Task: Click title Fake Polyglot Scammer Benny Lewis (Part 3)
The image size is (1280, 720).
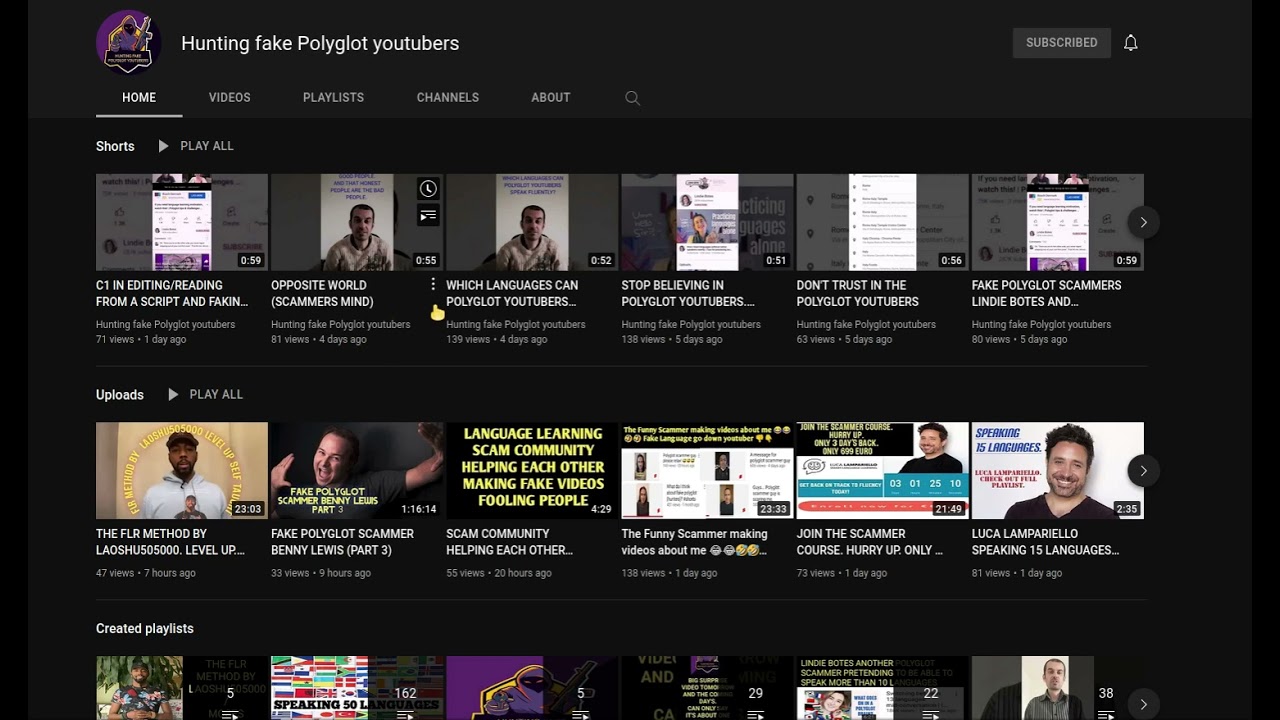Action: (x=342, y=542)
